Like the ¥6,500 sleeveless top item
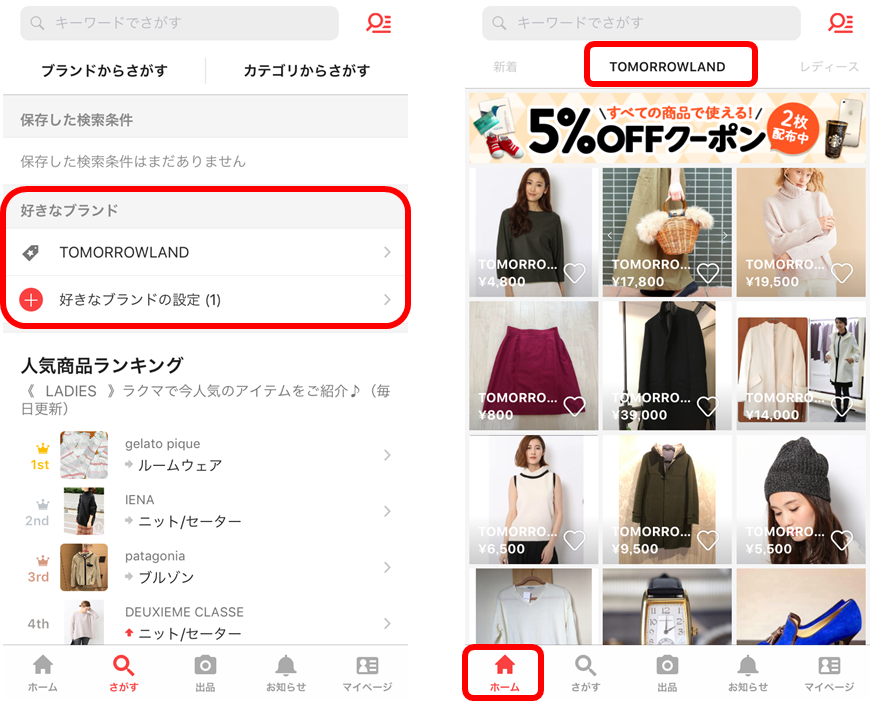The height and width of the screenshot is (701, 870). pyautogui.click(x=574, y=539)
